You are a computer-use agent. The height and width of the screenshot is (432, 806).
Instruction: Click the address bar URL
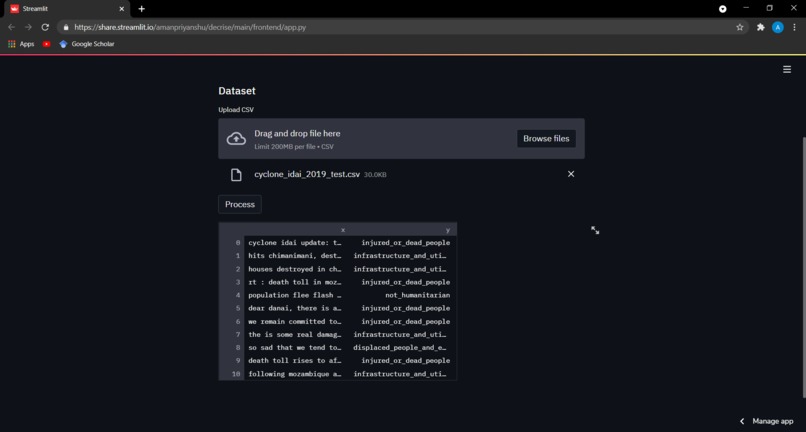point(190,27)
